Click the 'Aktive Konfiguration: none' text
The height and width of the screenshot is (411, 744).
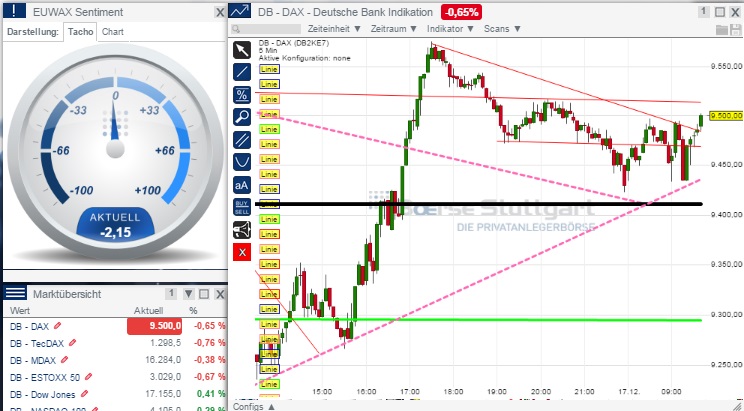tap(305, 58)
